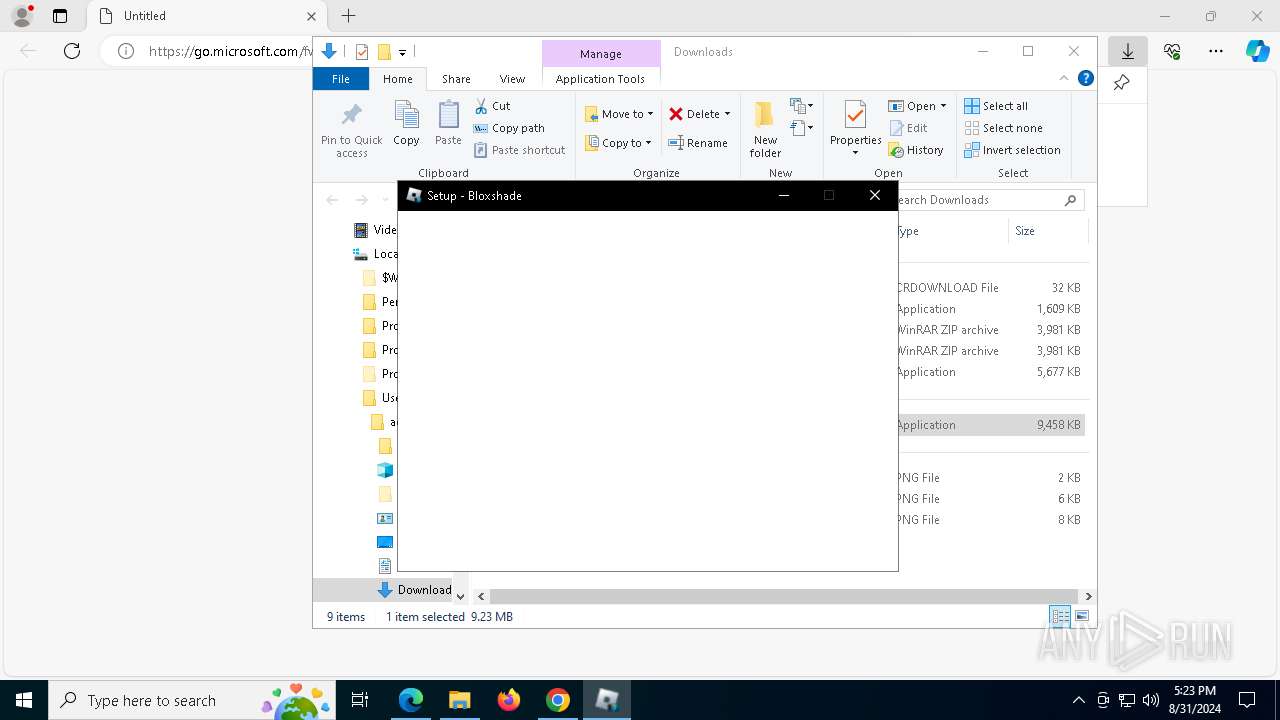This screenshot has height=720, width=1280.
Task: Click the Paste ribbon icon
Action: (448, 124)
